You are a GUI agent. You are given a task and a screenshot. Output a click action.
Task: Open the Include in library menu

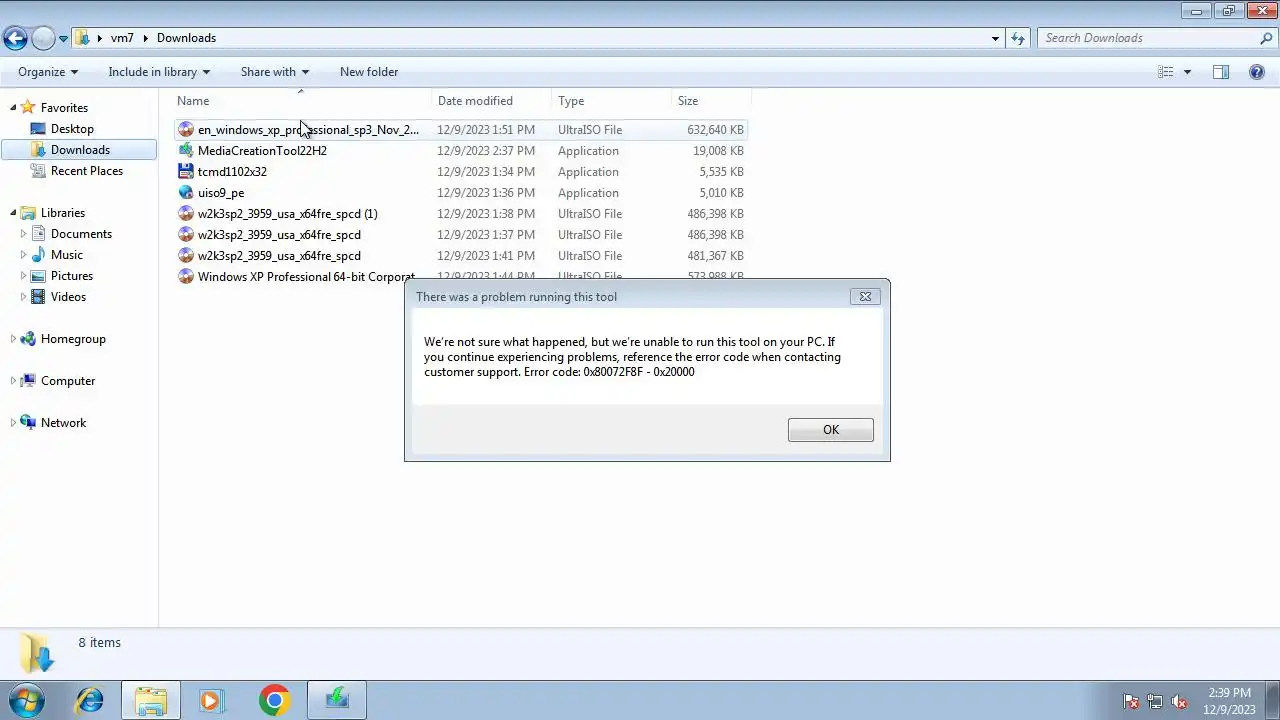159,72
